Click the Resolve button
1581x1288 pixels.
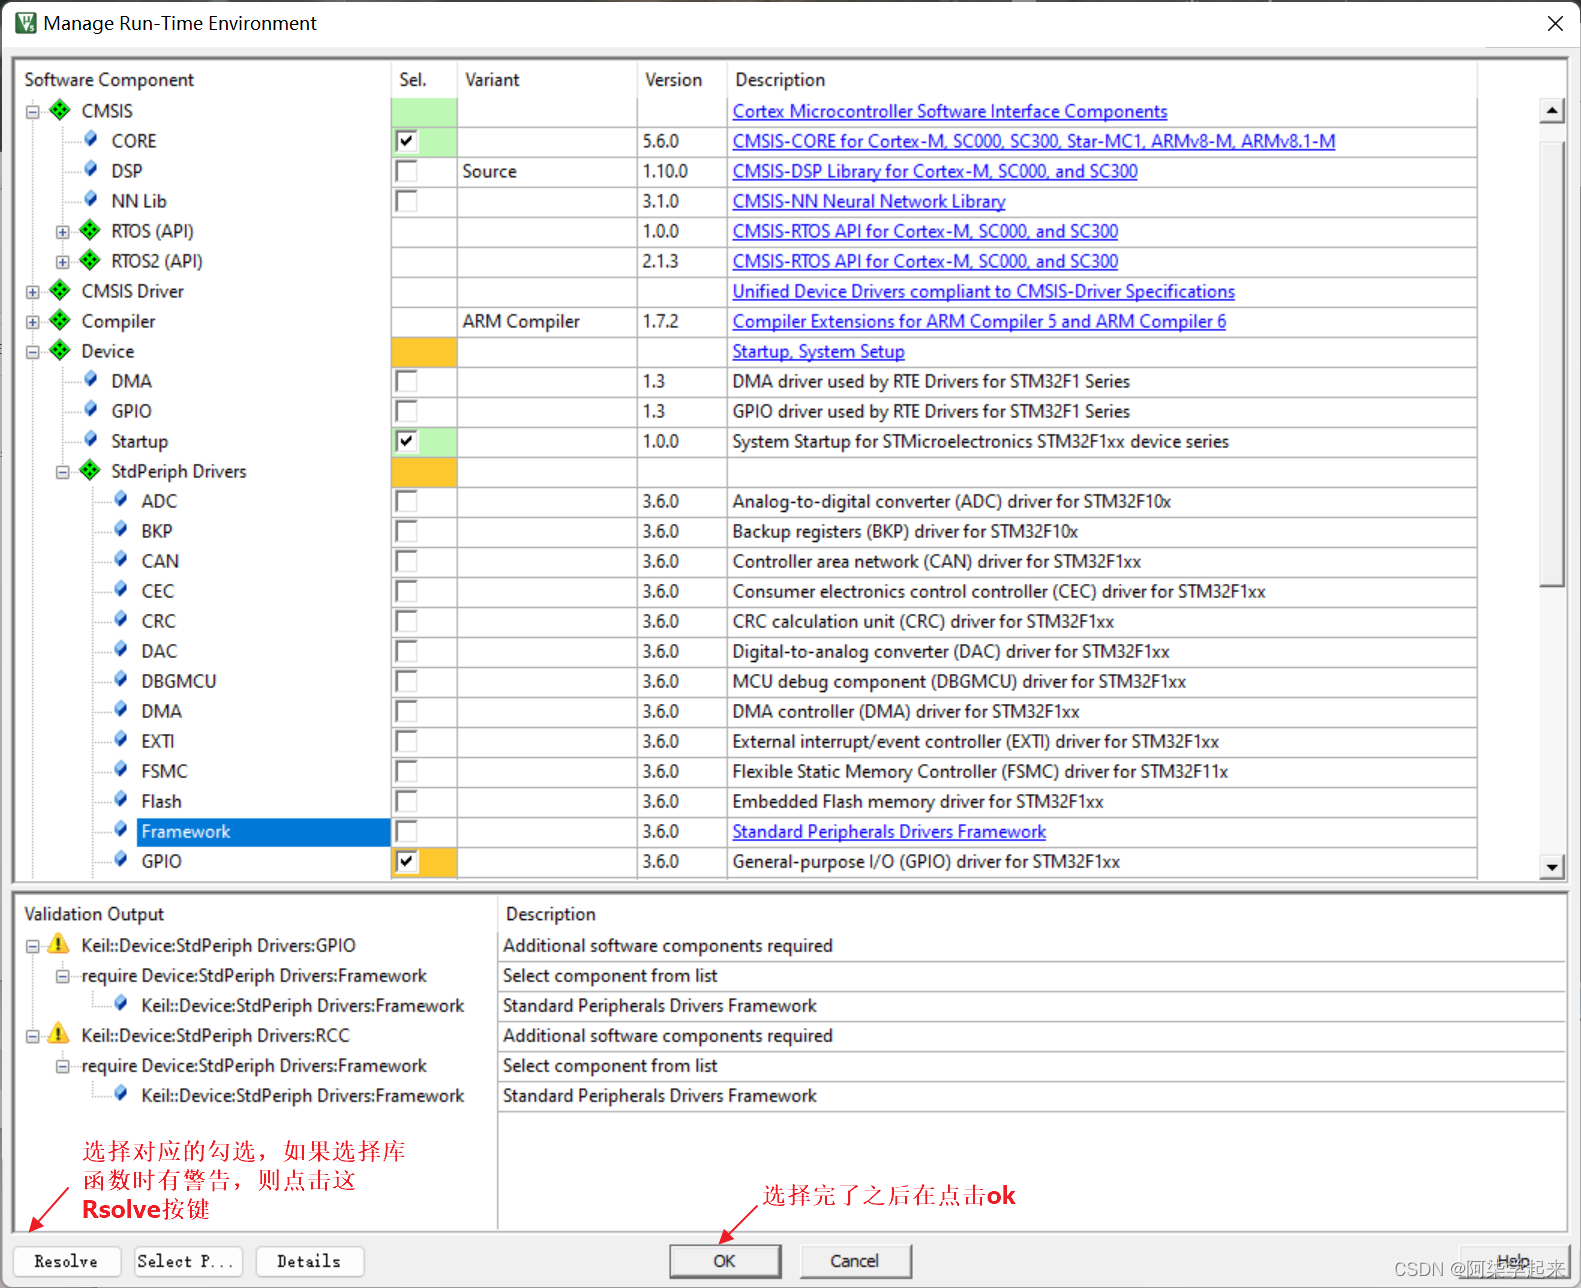[x=66, y=1261]
